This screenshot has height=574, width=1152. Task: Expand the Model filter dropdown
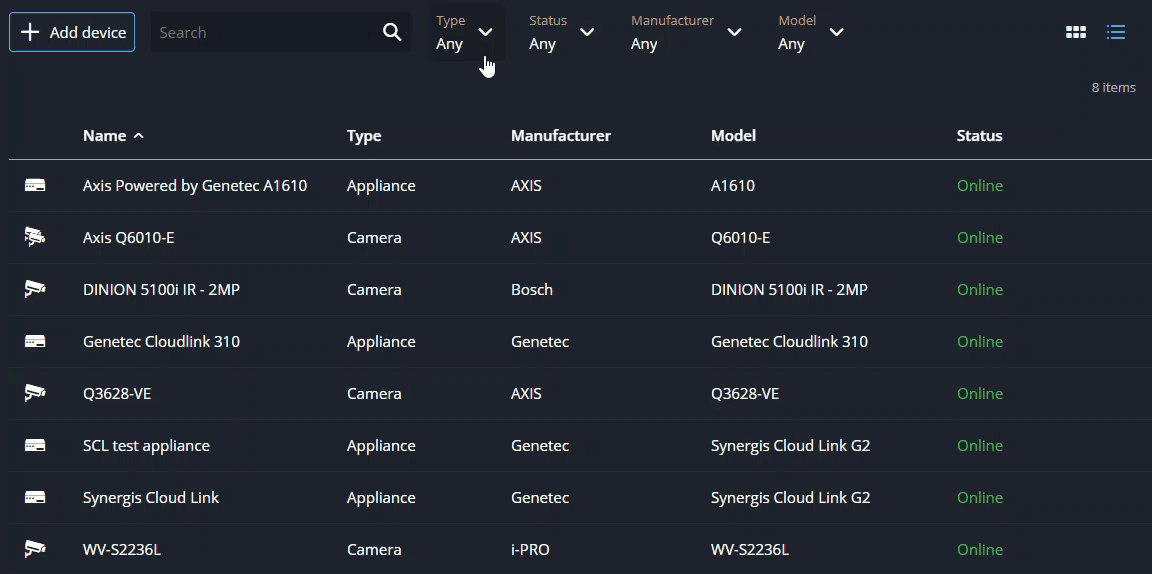pyautogui.click(x=811, y=33)
